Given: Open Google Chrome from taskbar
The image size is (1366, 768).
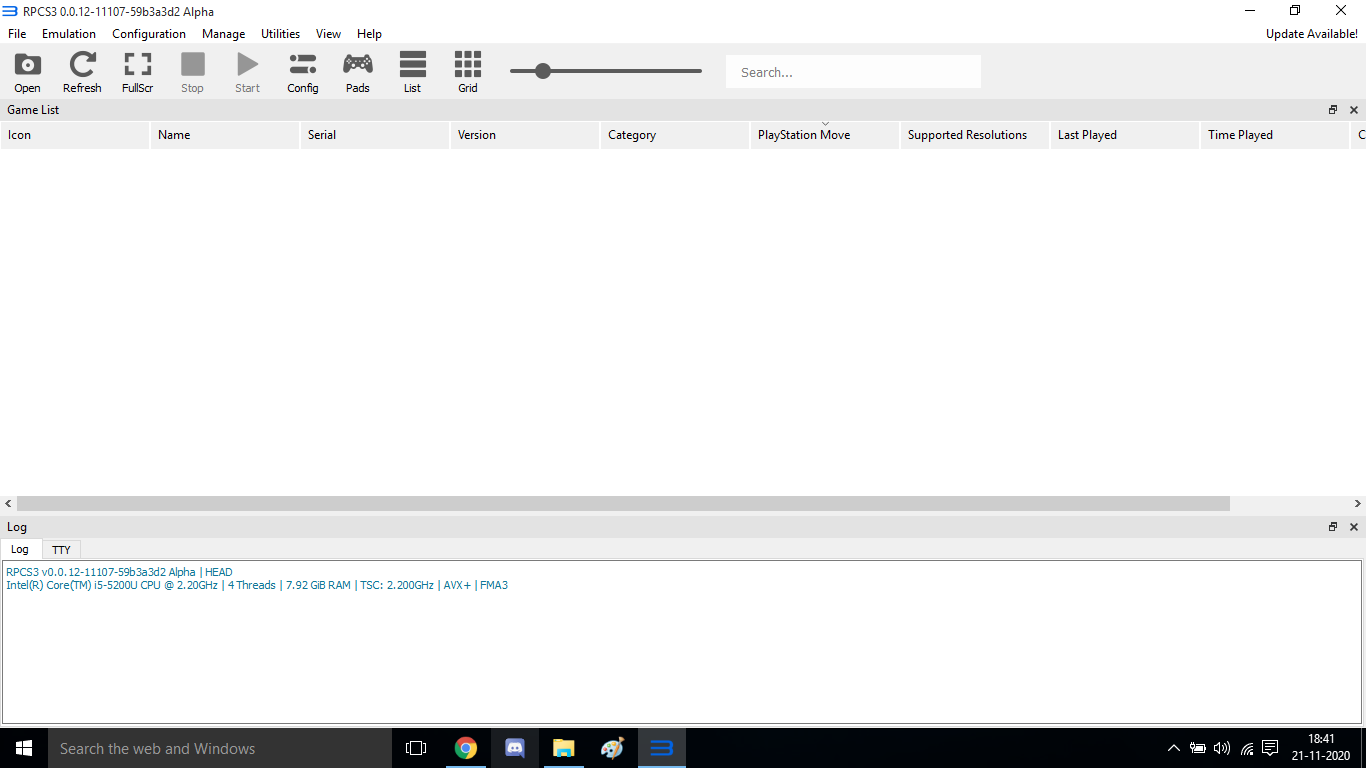Looking at the screenshot, I should [465, 748].
